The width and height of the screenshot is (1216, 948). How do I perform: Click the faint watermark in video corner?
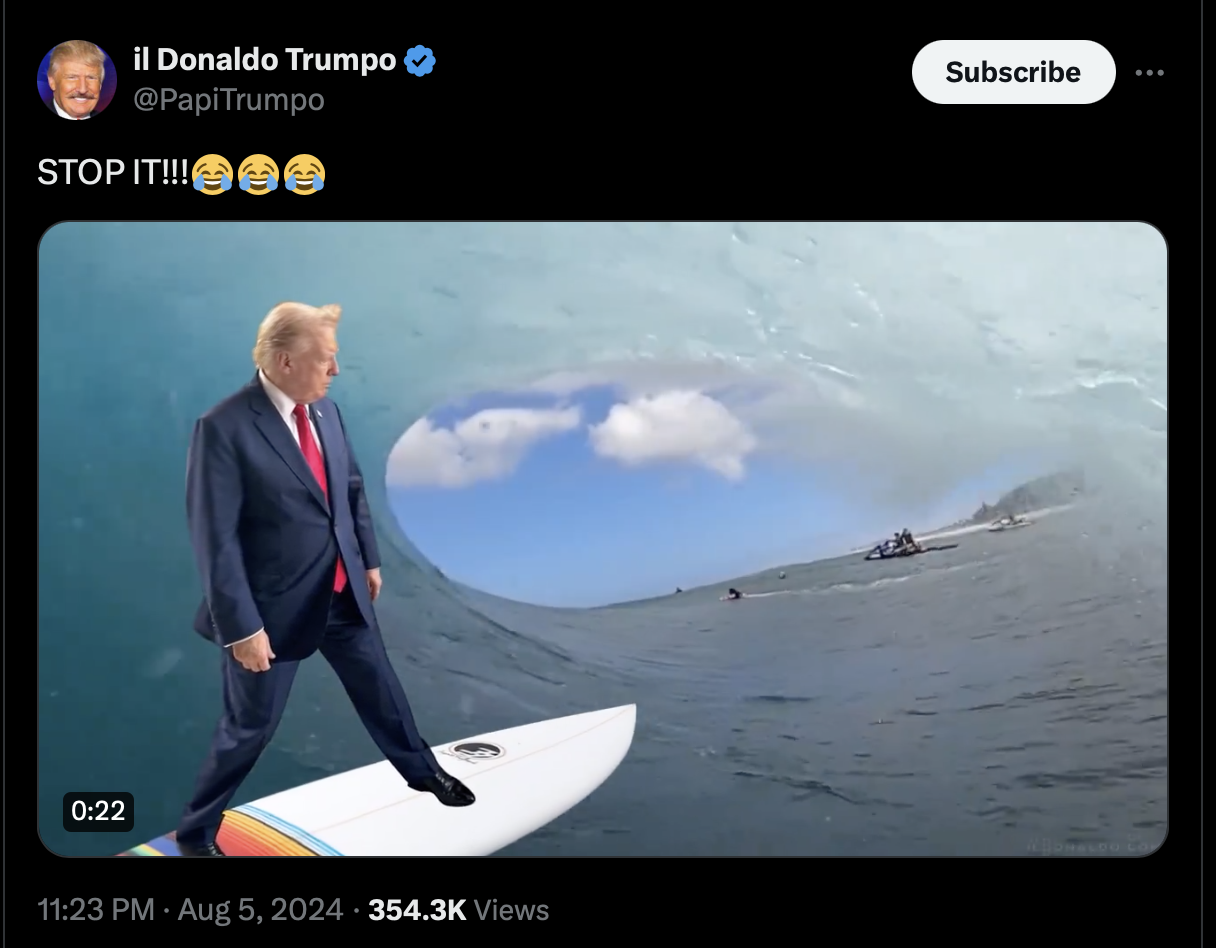tap(1092, 846)
